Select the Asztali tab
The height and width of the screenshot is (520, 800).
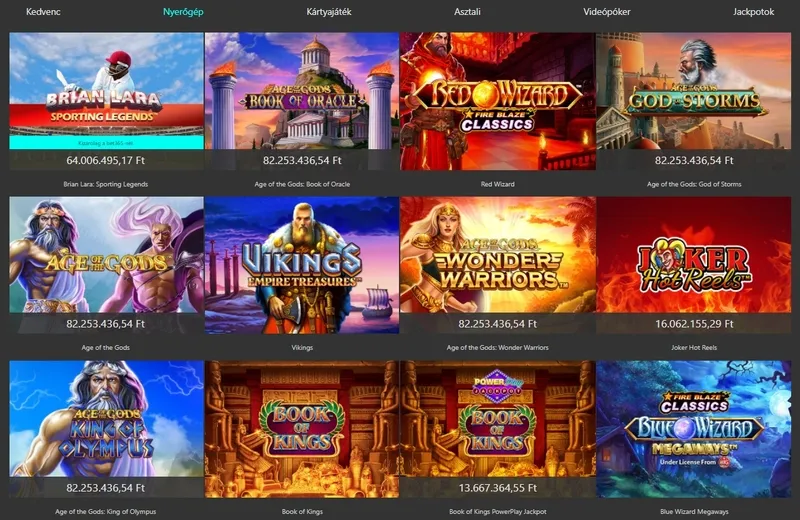click(467, 12)
